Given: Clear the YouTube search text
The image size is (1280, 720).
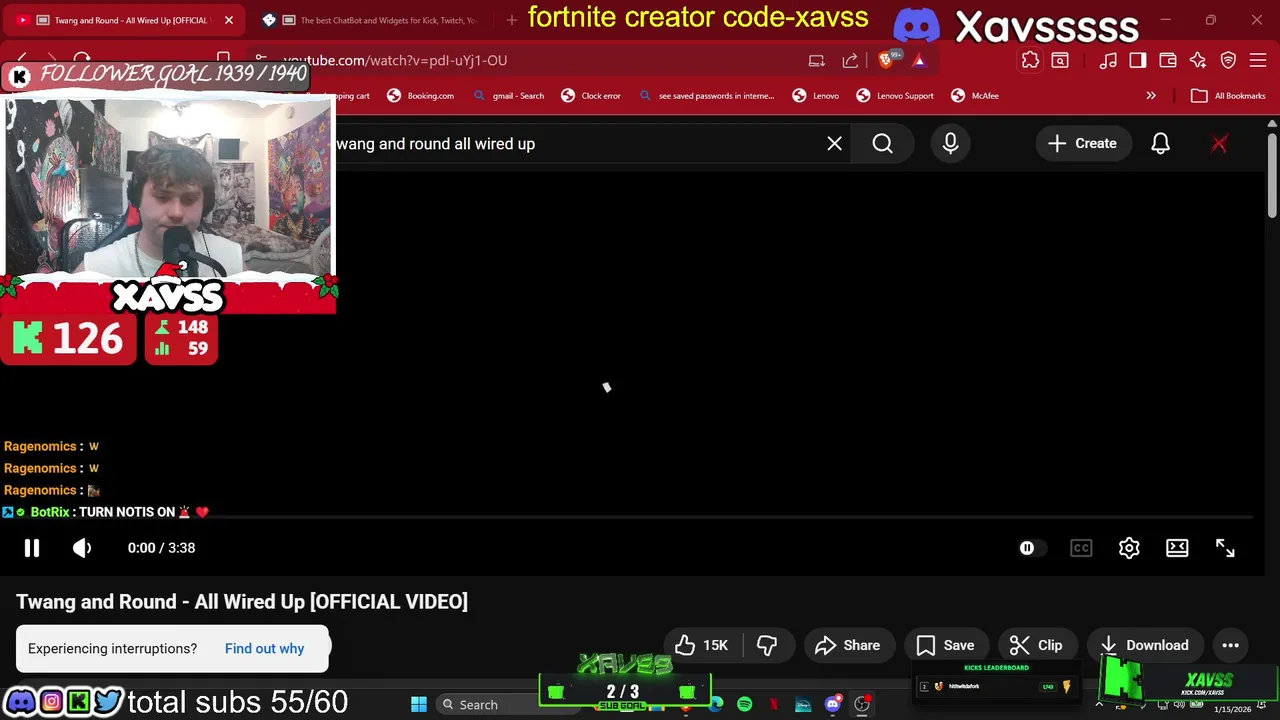Looking at the screenshot, I should pyautogui.click(x=834, y=144).
